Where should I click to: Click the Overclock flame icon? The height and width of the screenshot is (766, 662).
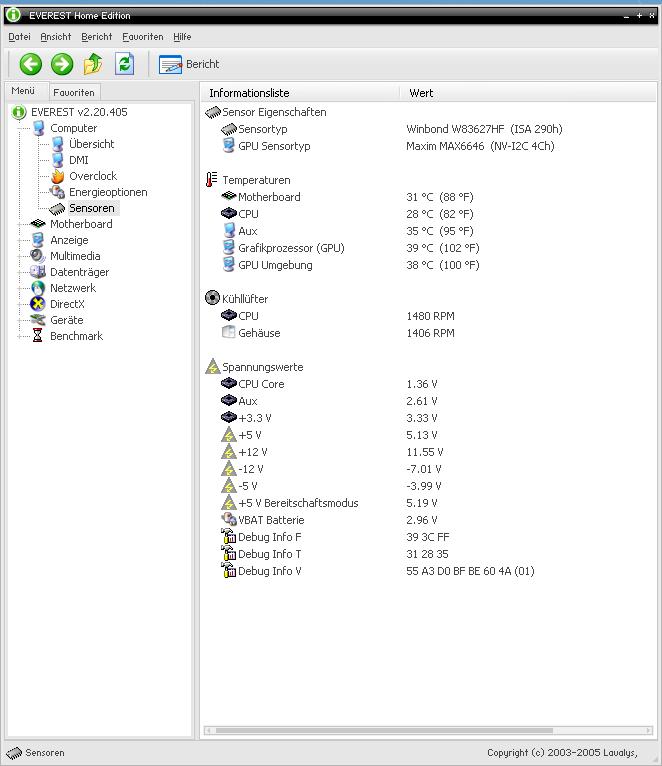[58, 176]
